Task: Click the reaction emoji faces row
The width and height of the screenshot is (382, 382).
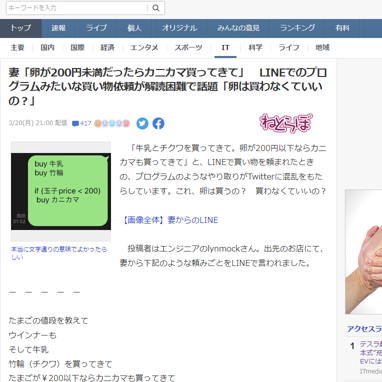Action: (x=112, y=123)
